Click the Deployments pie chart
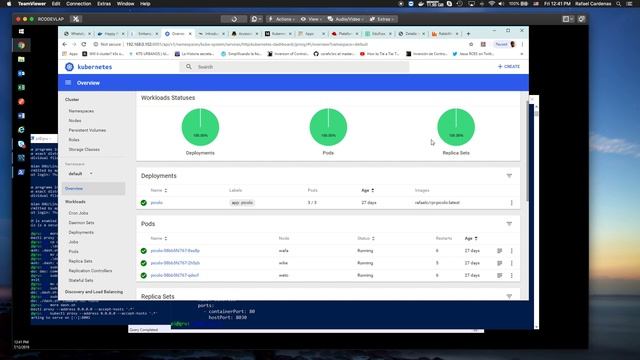Image resolution: width=640 pixels, height=360 pixels. tap(200, 127)
